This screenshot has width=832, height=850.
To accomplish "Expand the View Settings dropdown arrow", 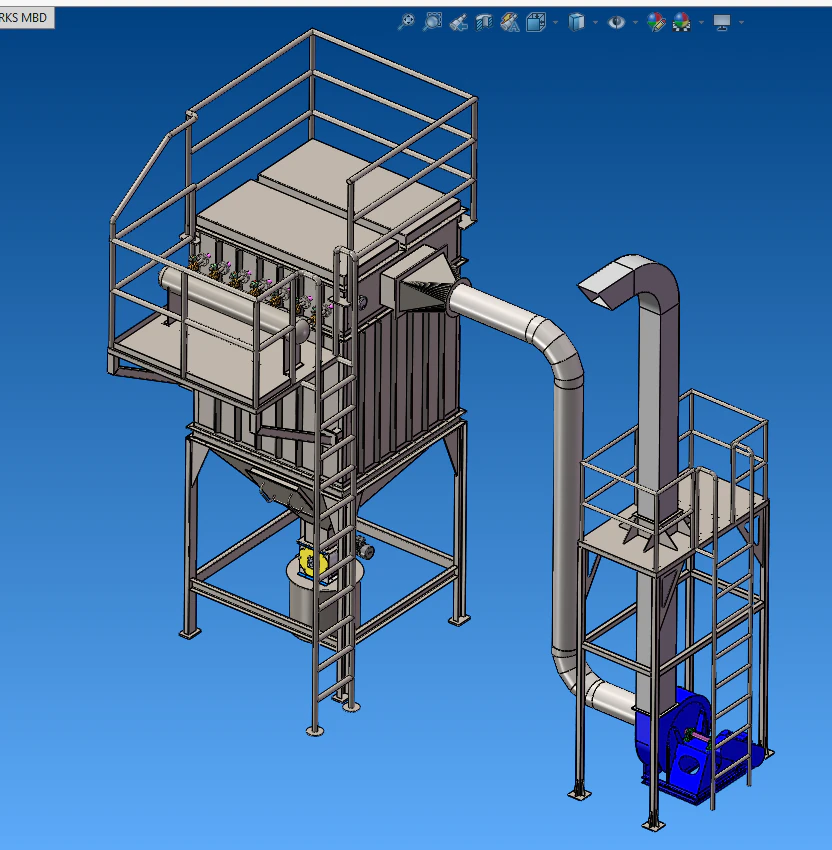I will point(741,22).
